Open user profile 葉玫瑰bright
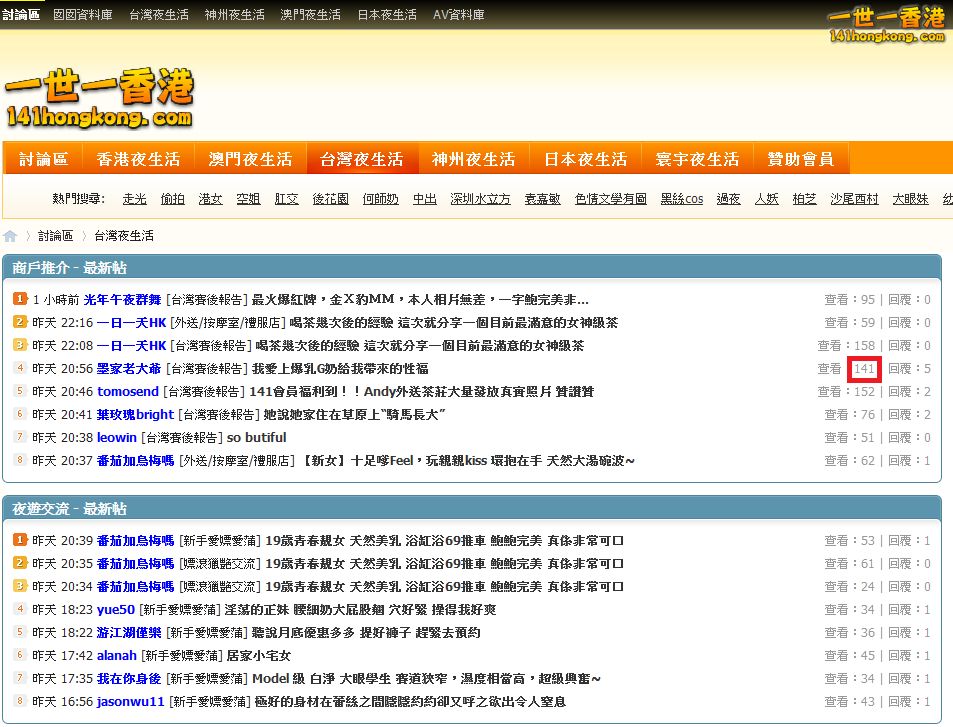The height and width of the screenshot is (727, 953). click(x=136, y=415)
